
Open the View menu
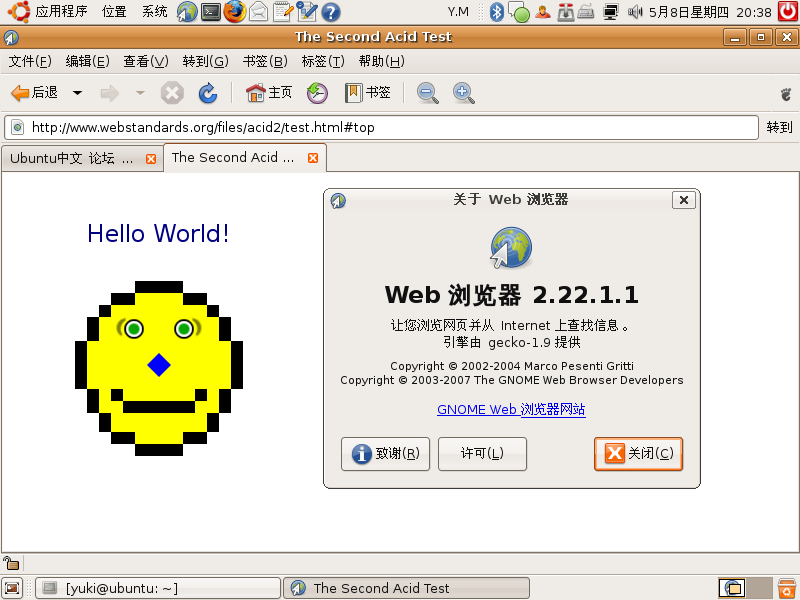[x=146, y=62]
